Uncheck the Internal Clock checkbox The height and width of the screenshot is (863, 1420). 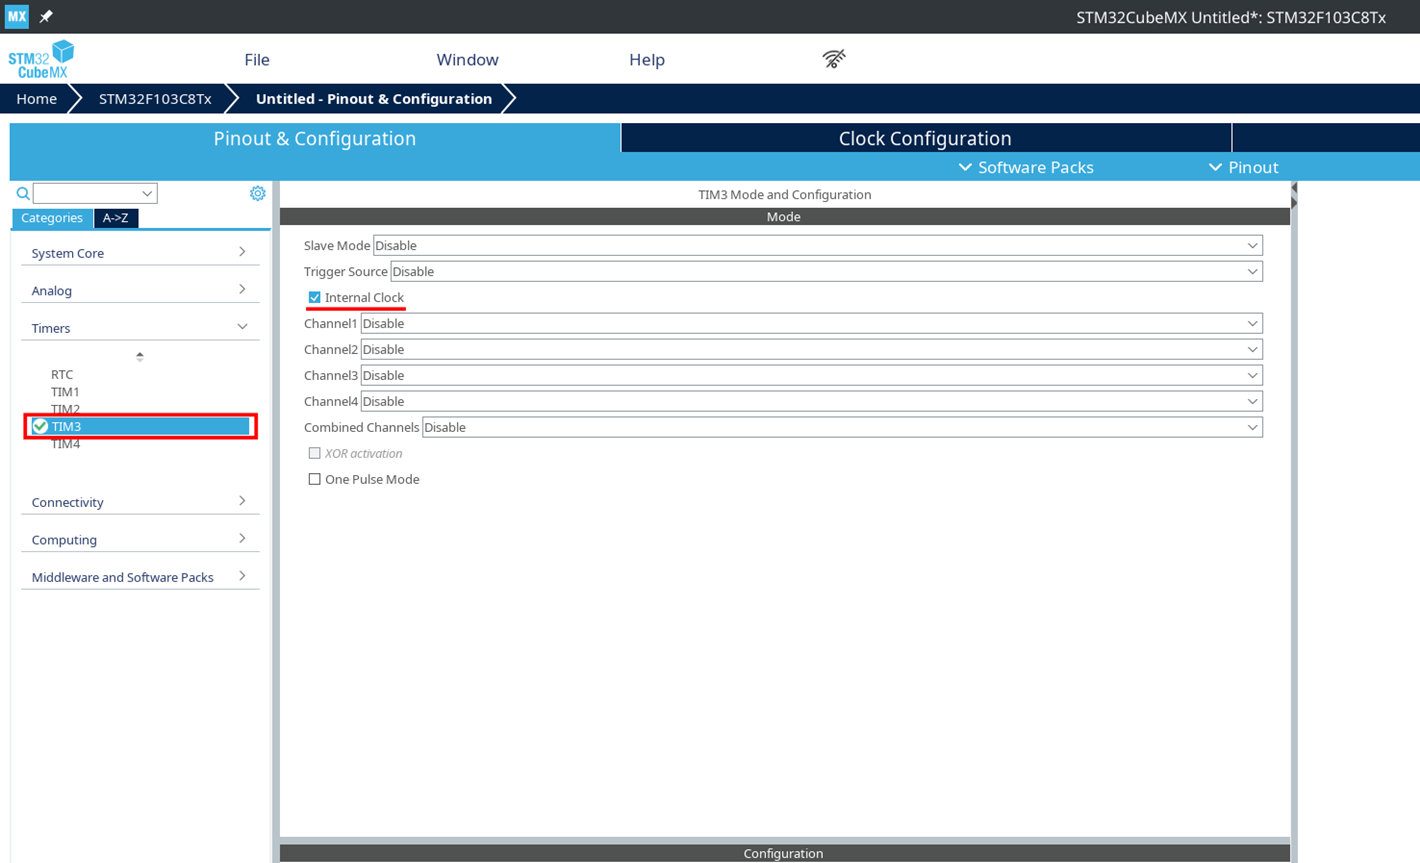(x=315, y=298)
